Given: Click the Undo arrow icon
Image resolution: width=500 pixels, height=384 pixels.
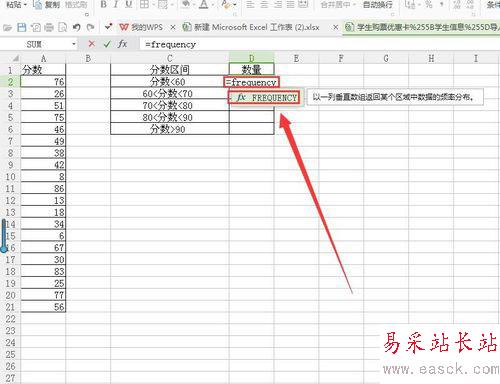Looking at the screenshot, I should [77, 27].
